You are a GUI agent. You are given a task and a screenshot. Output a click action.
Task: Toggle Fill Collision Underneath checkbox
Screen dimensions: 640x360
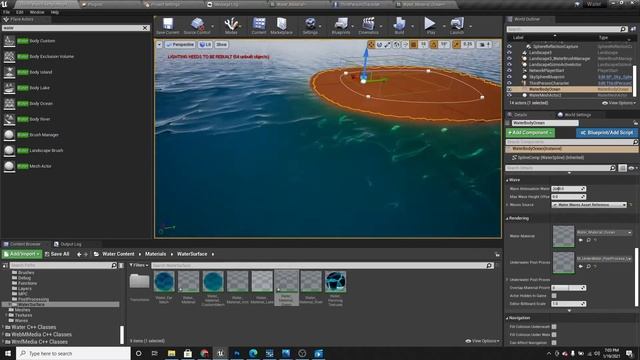coord(554,327)
